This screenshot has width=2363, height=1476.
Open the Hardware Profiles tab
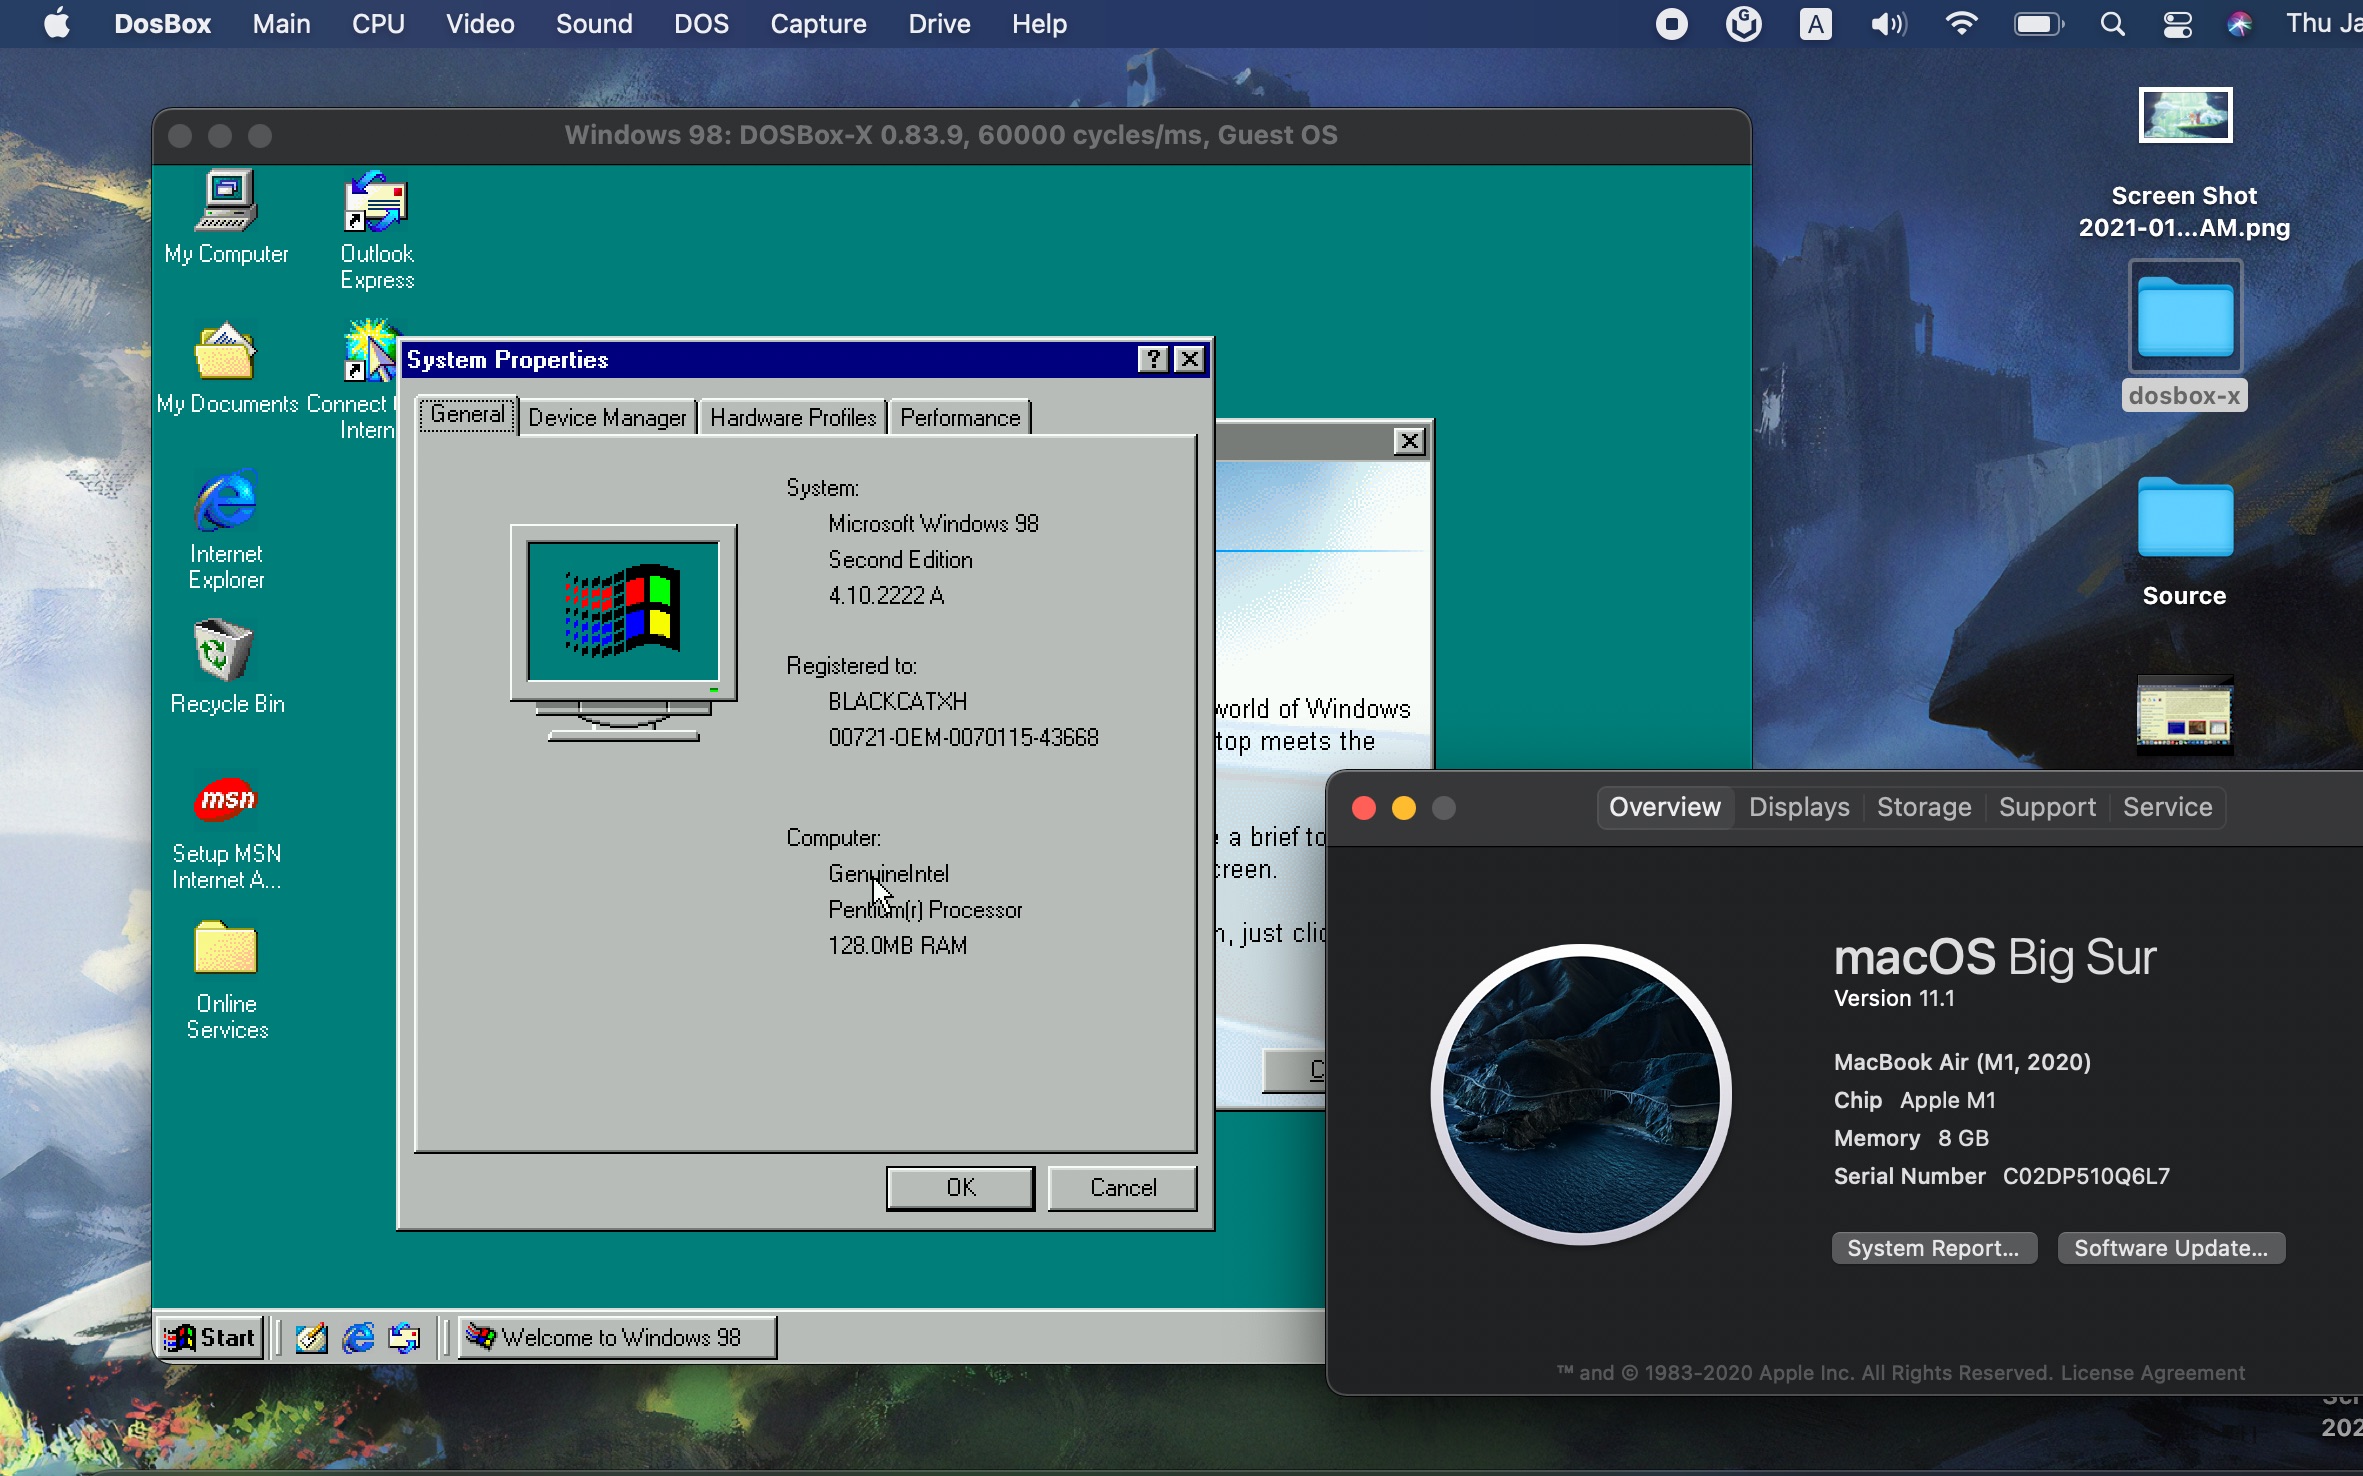[x=792, y=418]
